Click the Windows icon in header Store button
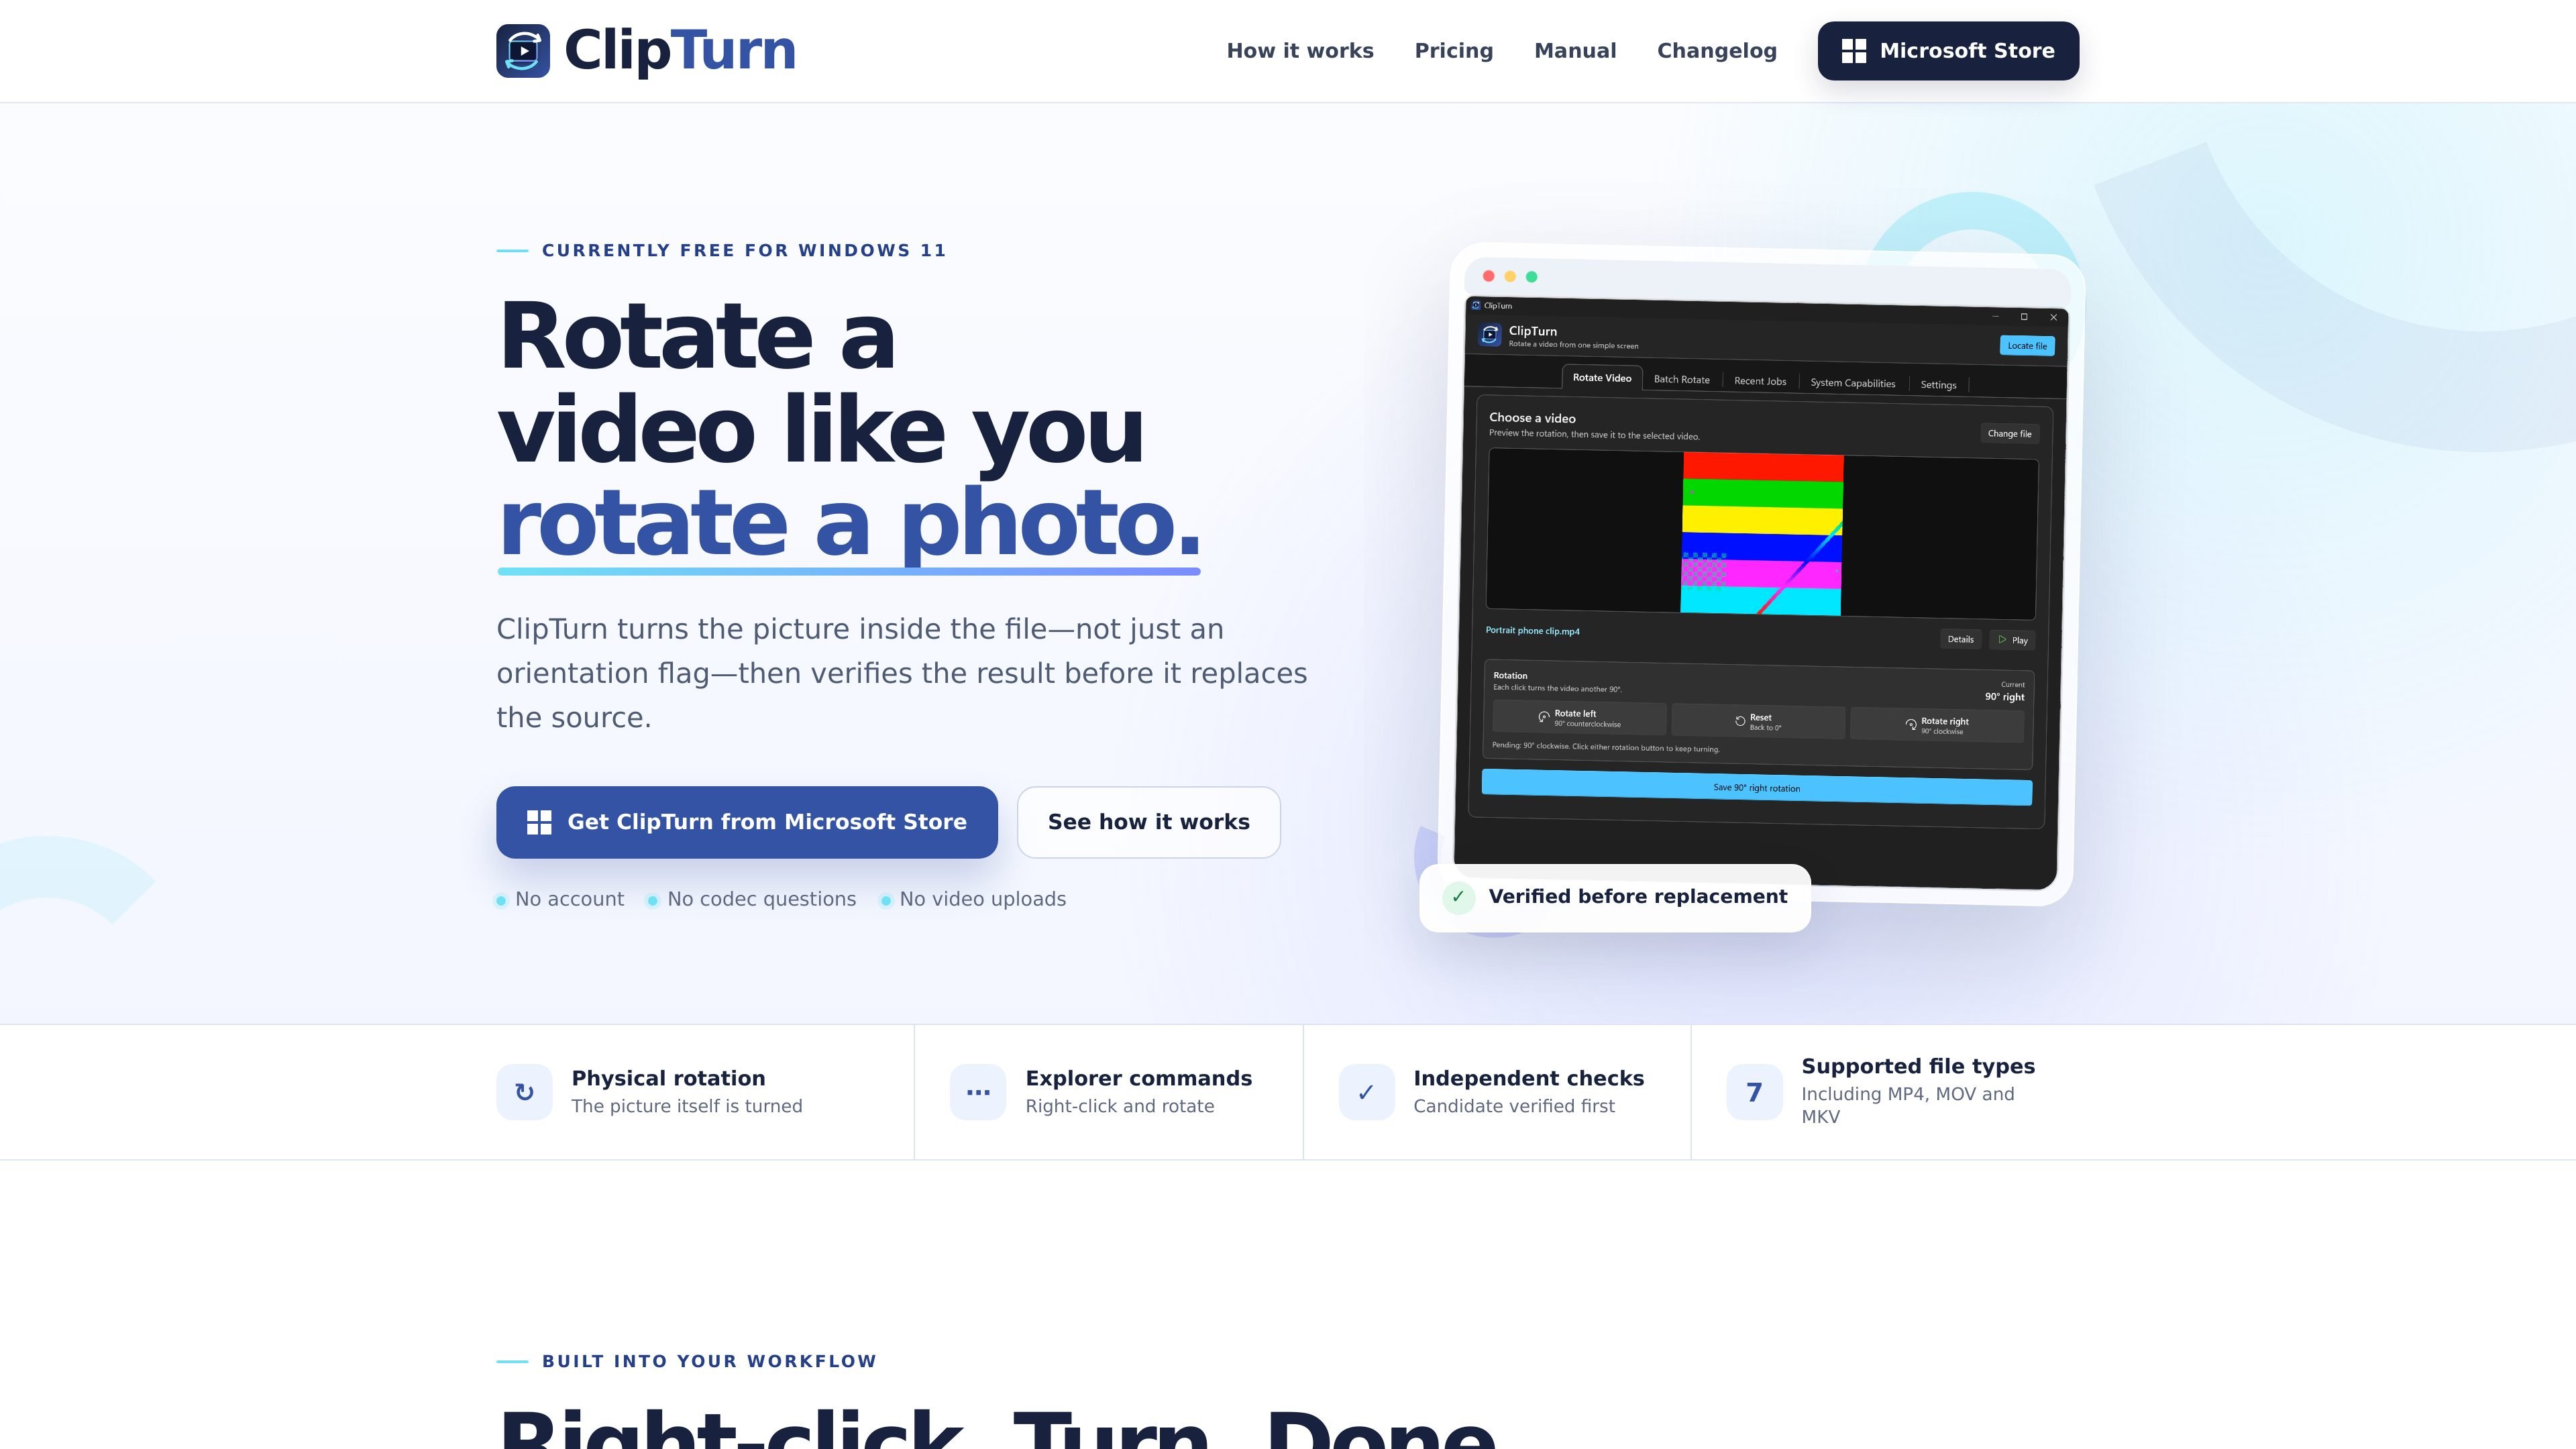The image size is (2576, 1449). (x=1854, y=51)
